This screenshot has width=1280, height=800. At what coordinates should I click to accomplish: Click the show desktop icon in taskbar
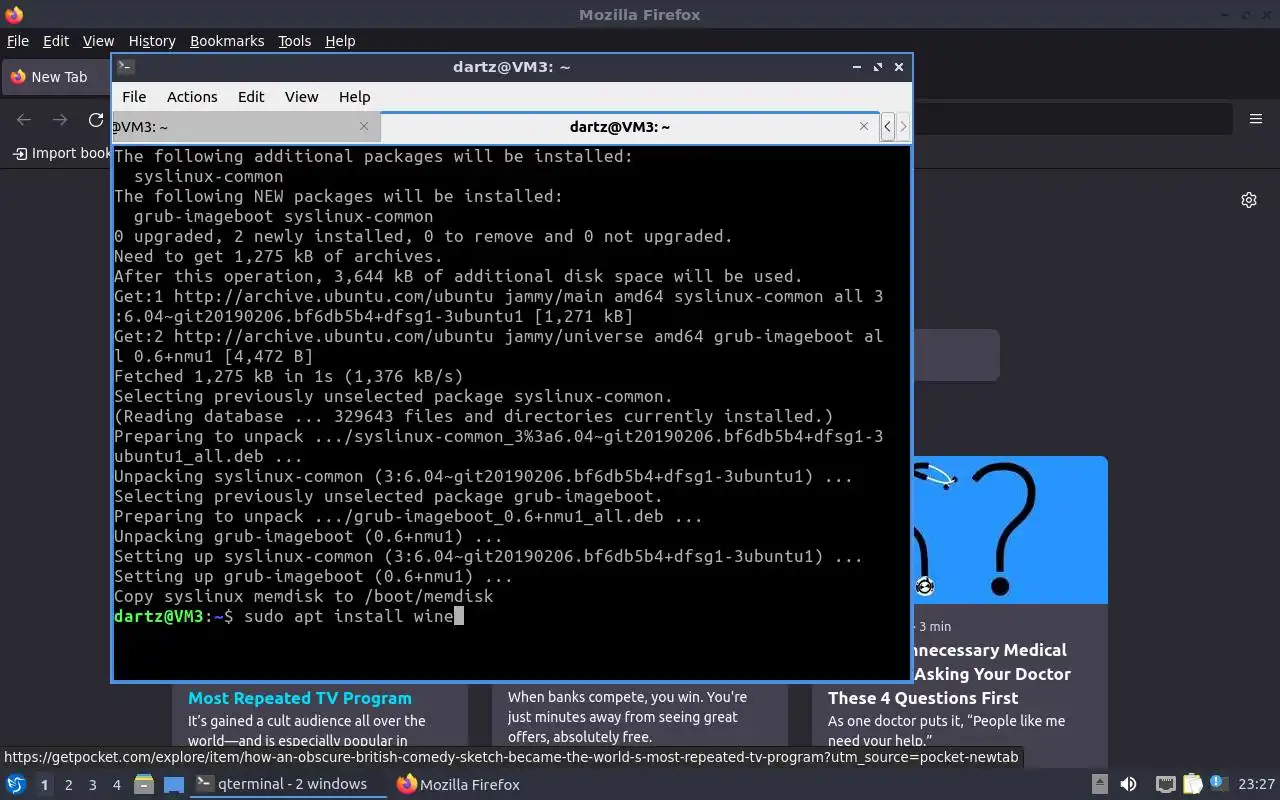coord(173,784)
